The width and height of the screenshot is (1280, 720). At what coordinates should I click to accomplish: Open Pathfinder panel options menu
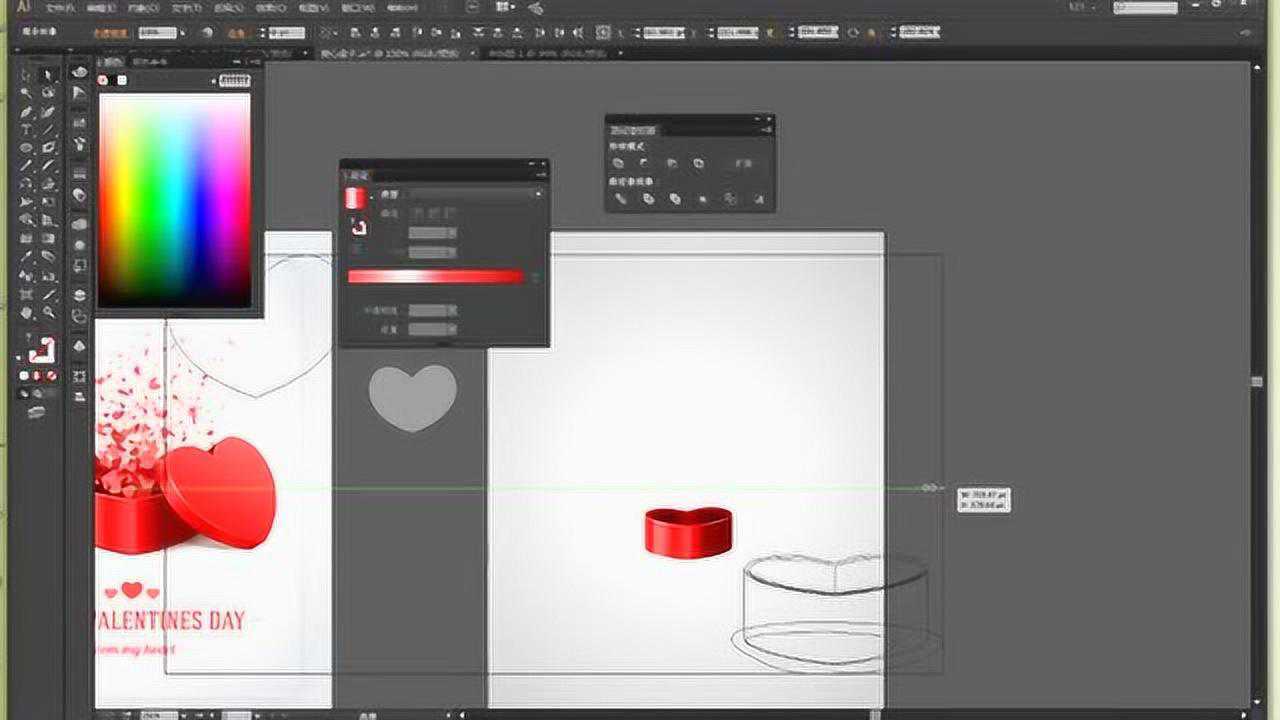(x=768, y=129)
